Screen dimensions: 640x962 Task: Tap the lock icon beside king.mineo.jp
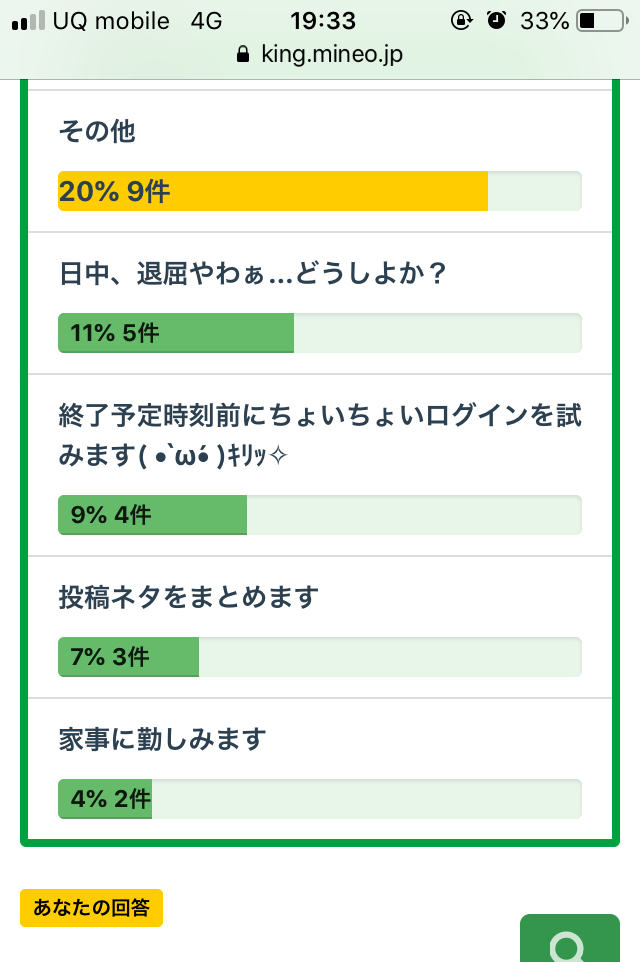tap(242, 55)
